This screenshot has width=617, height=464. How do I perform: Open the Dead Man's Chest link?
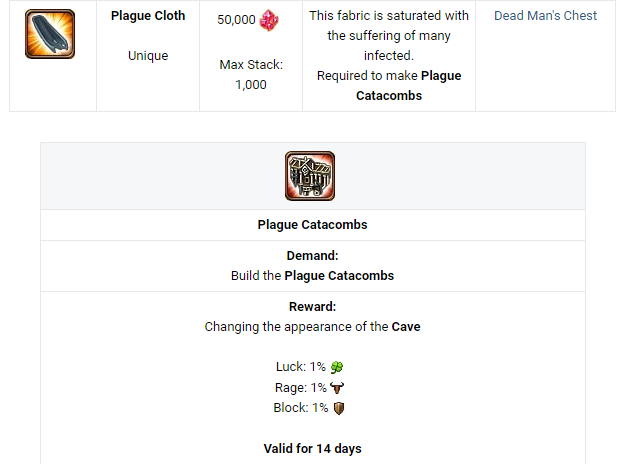click(x=545, y=16)
